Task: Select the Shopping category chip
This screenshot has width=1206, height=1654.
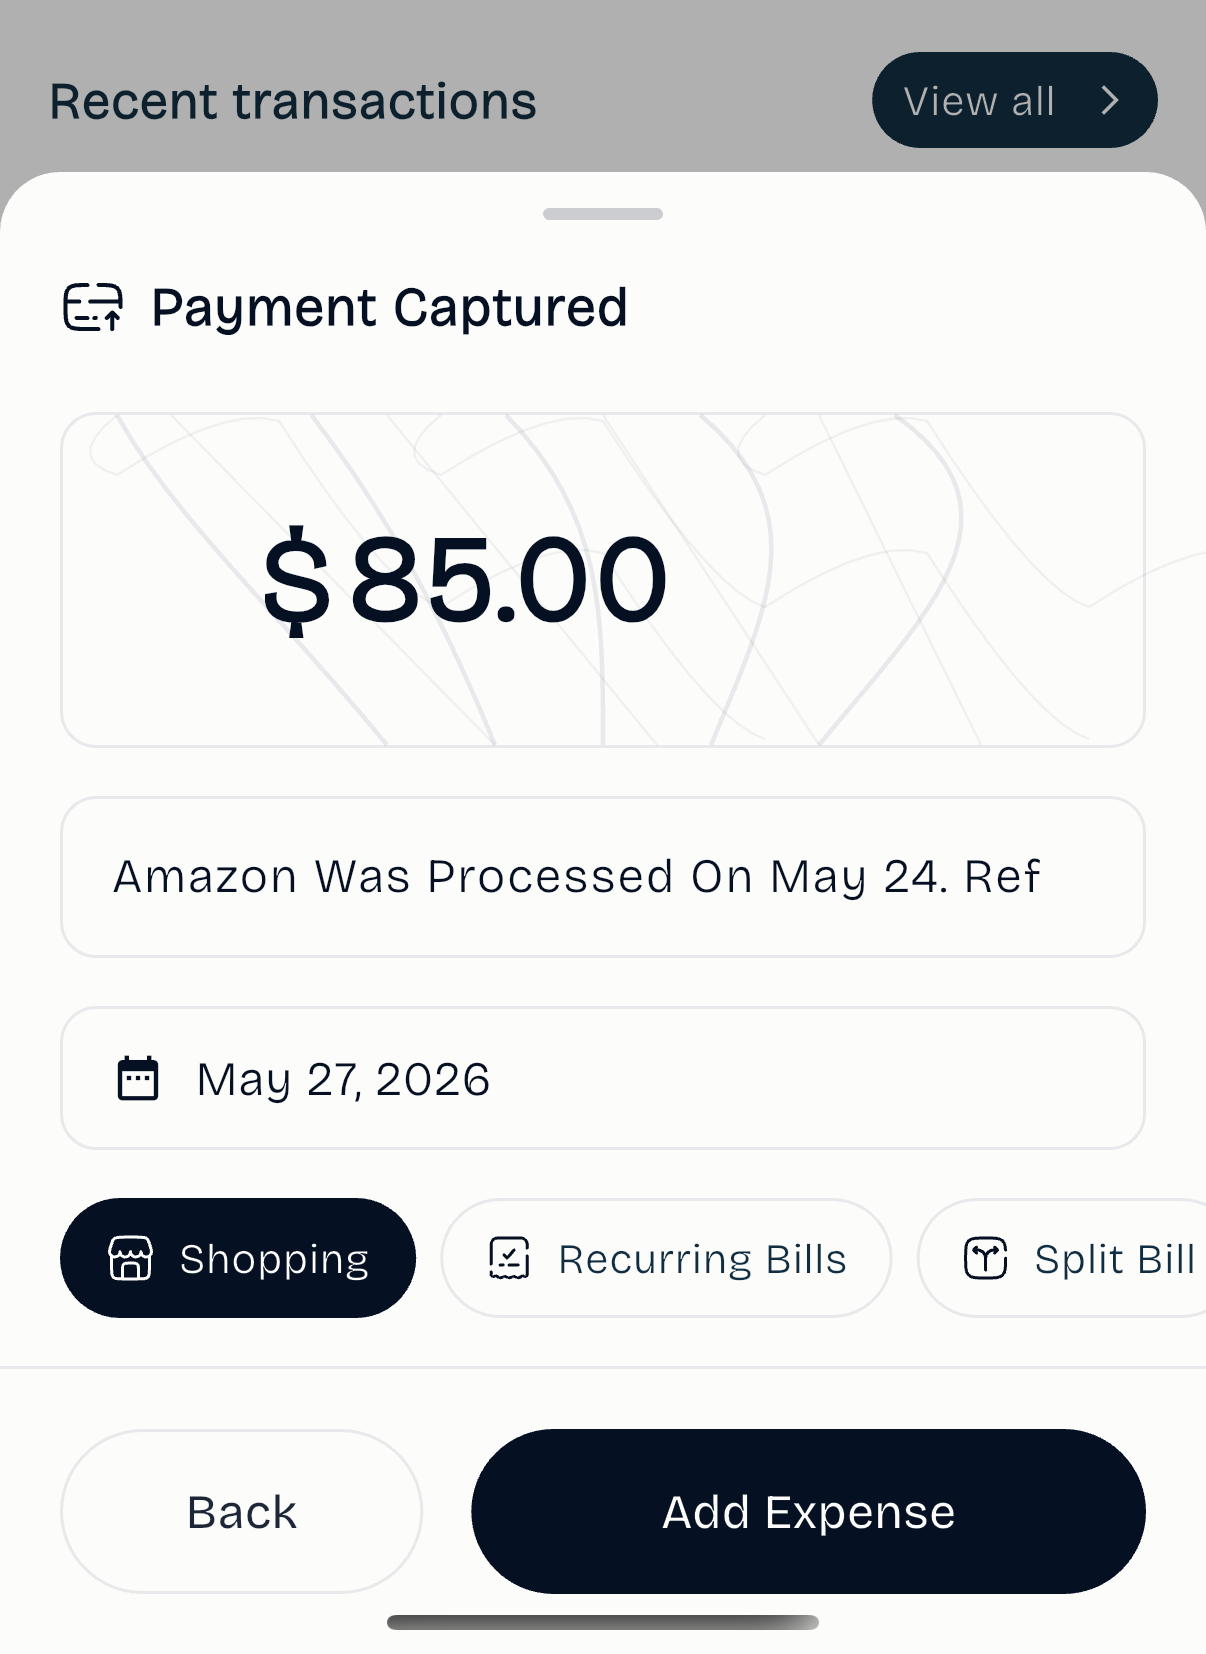Action: 238,1258
